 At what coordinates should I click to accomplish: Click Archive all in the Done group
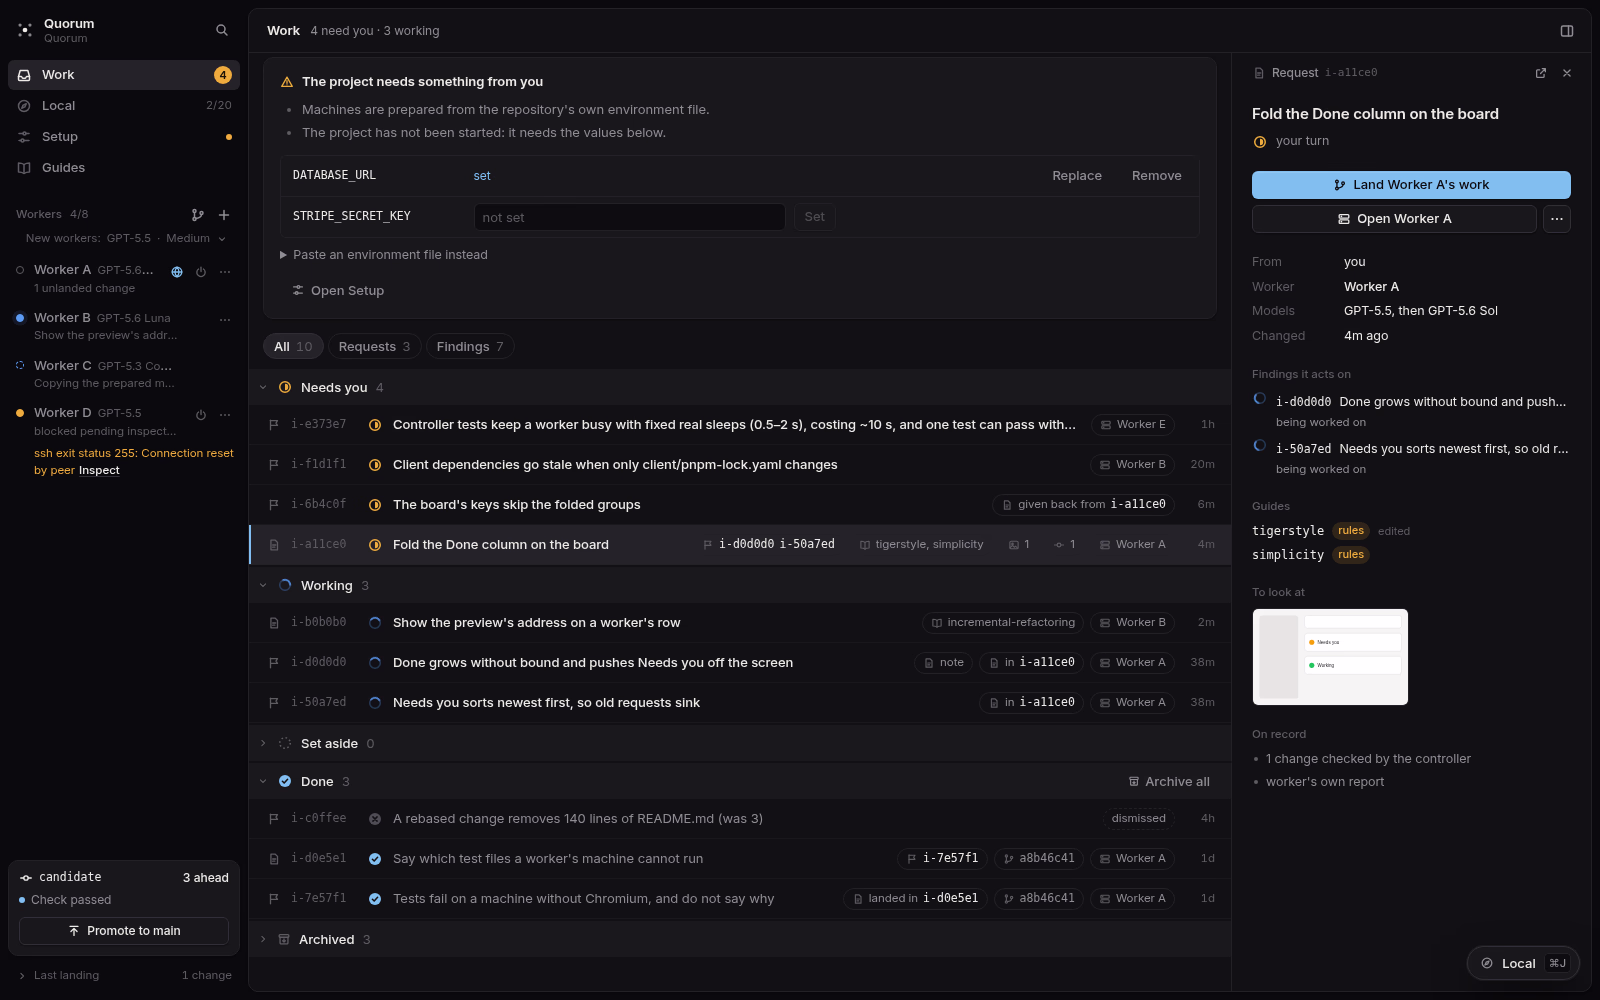tap(1169, 782)
